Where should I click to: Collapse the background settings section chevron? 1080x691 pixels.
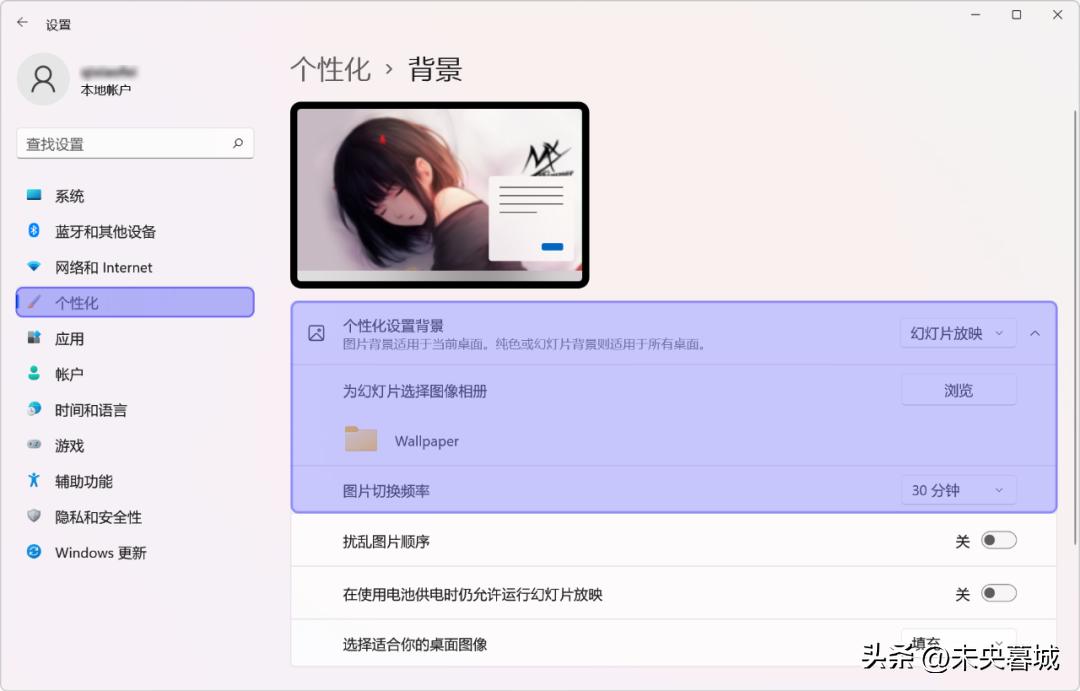click(1035, 333)
